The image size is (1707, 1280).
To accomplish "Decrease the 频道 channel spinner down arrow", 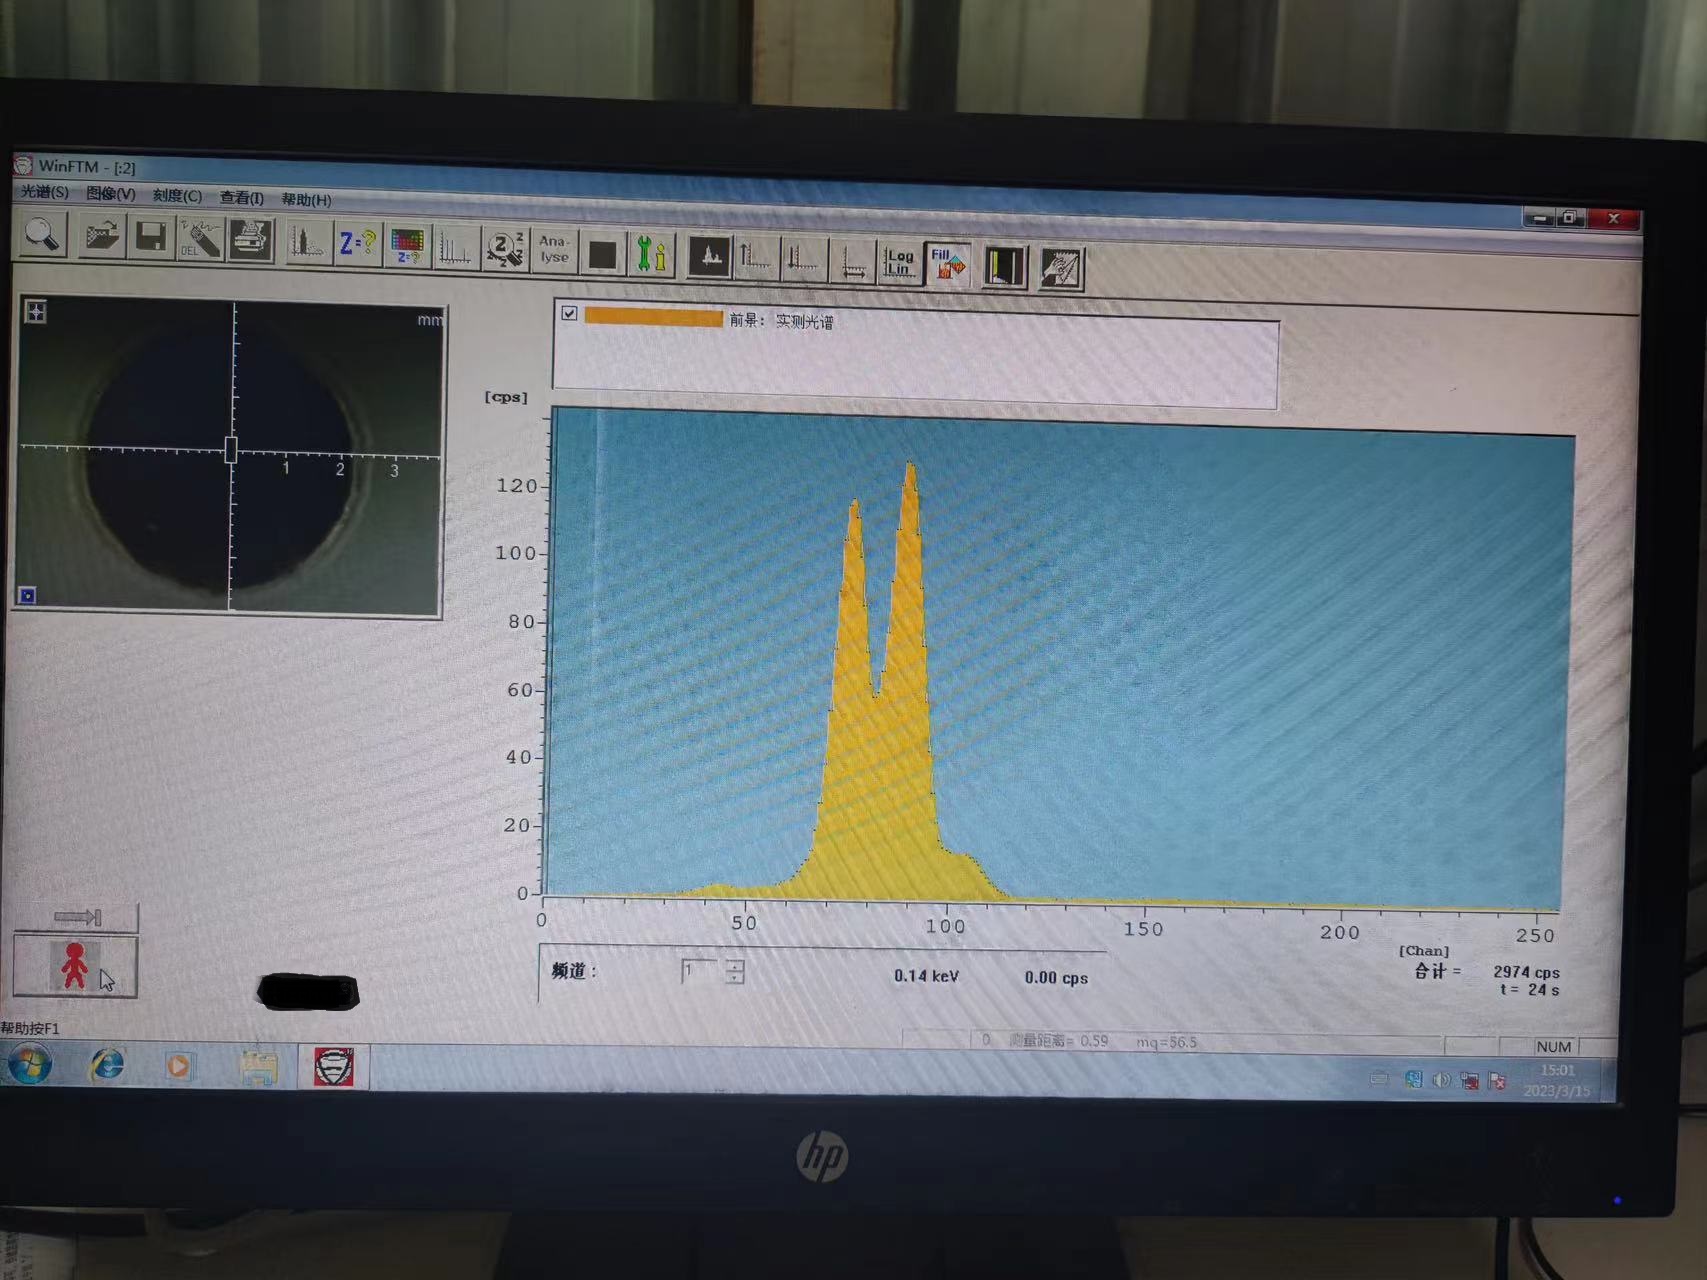I will 735,978.
